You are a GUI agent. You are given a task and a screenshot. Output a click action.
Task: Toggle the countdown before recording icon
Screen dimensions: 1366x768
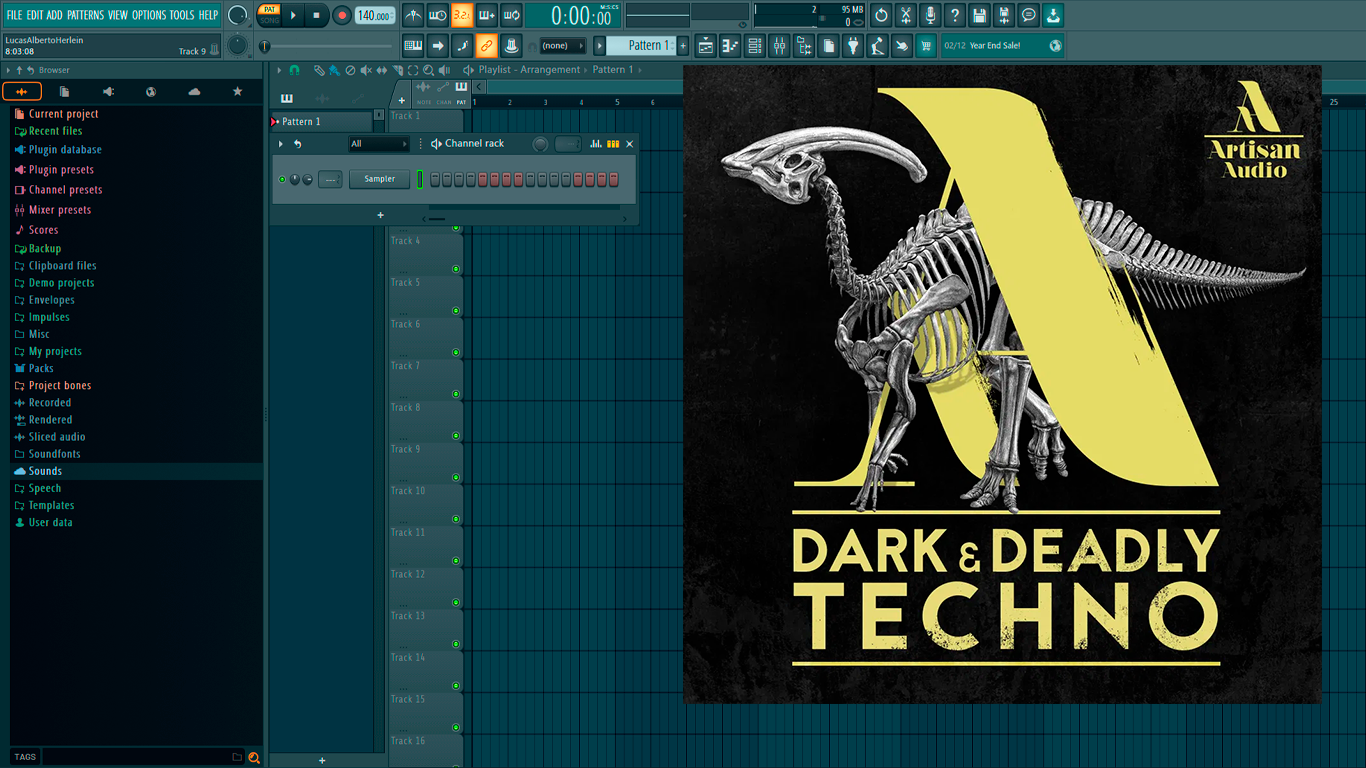click(462, 15)
